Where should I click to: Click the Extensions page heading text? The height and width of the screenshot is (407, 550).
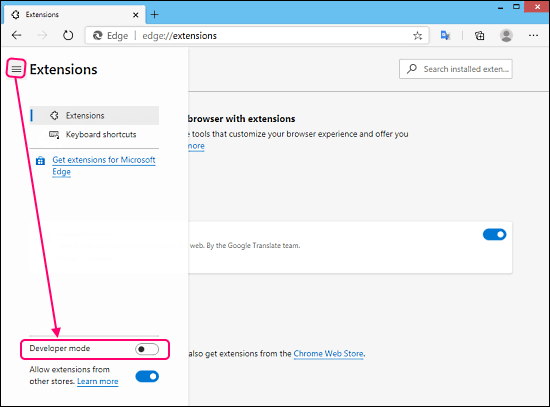point(63,69)
